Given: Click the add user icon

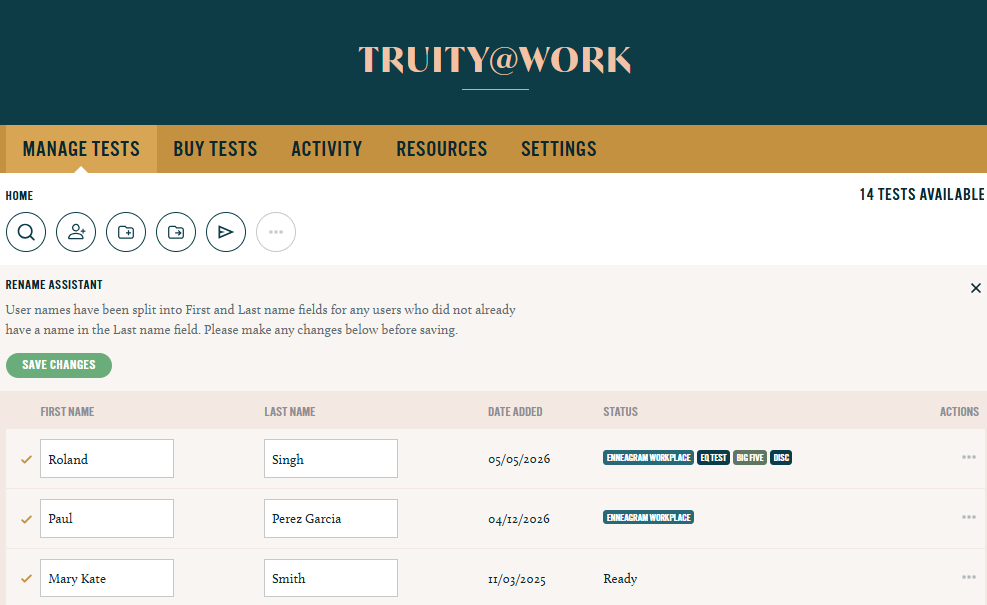Looking at the screenshot, I should [x=76, y=232].
